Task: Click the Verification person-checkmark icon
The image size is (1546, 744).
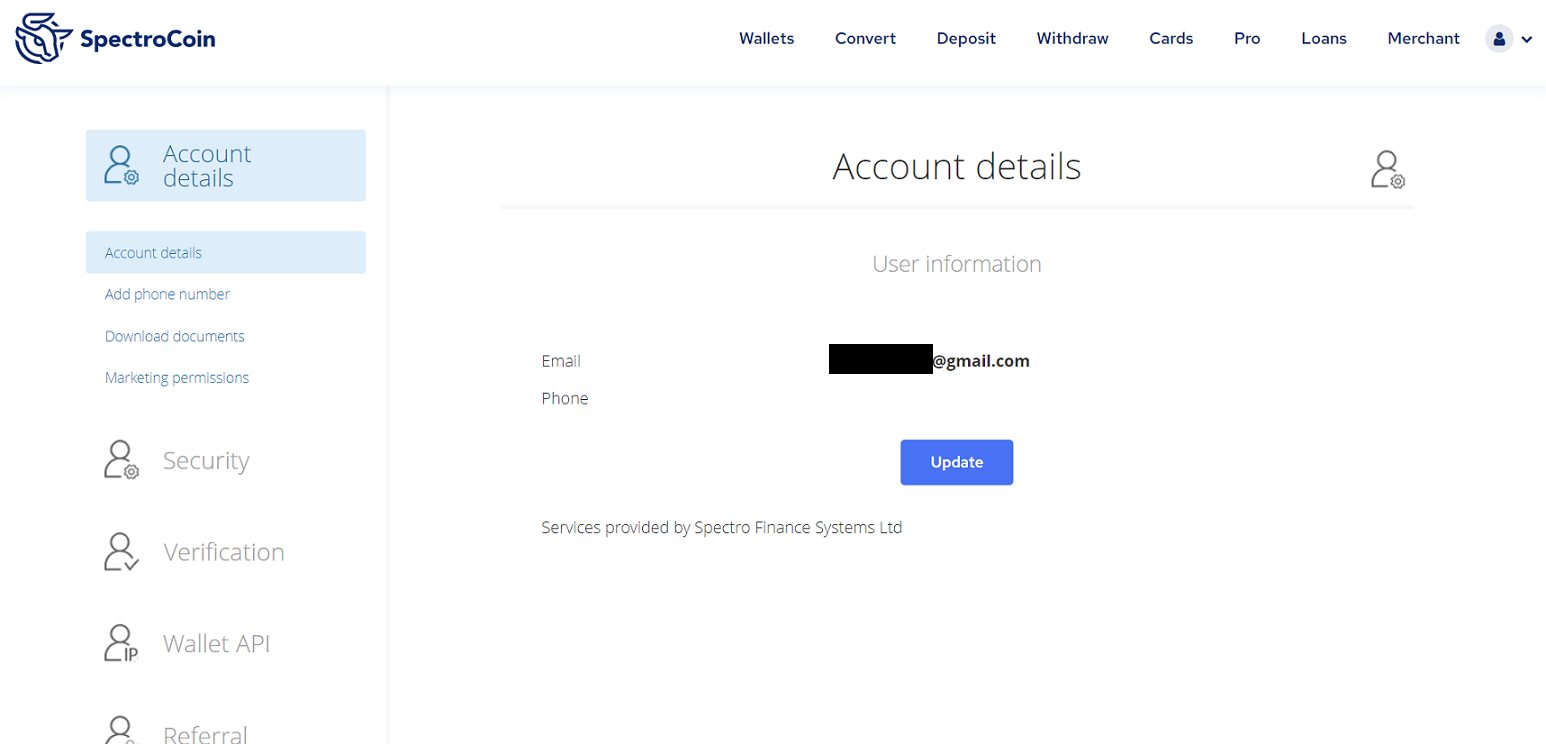Action: point(121,552)
